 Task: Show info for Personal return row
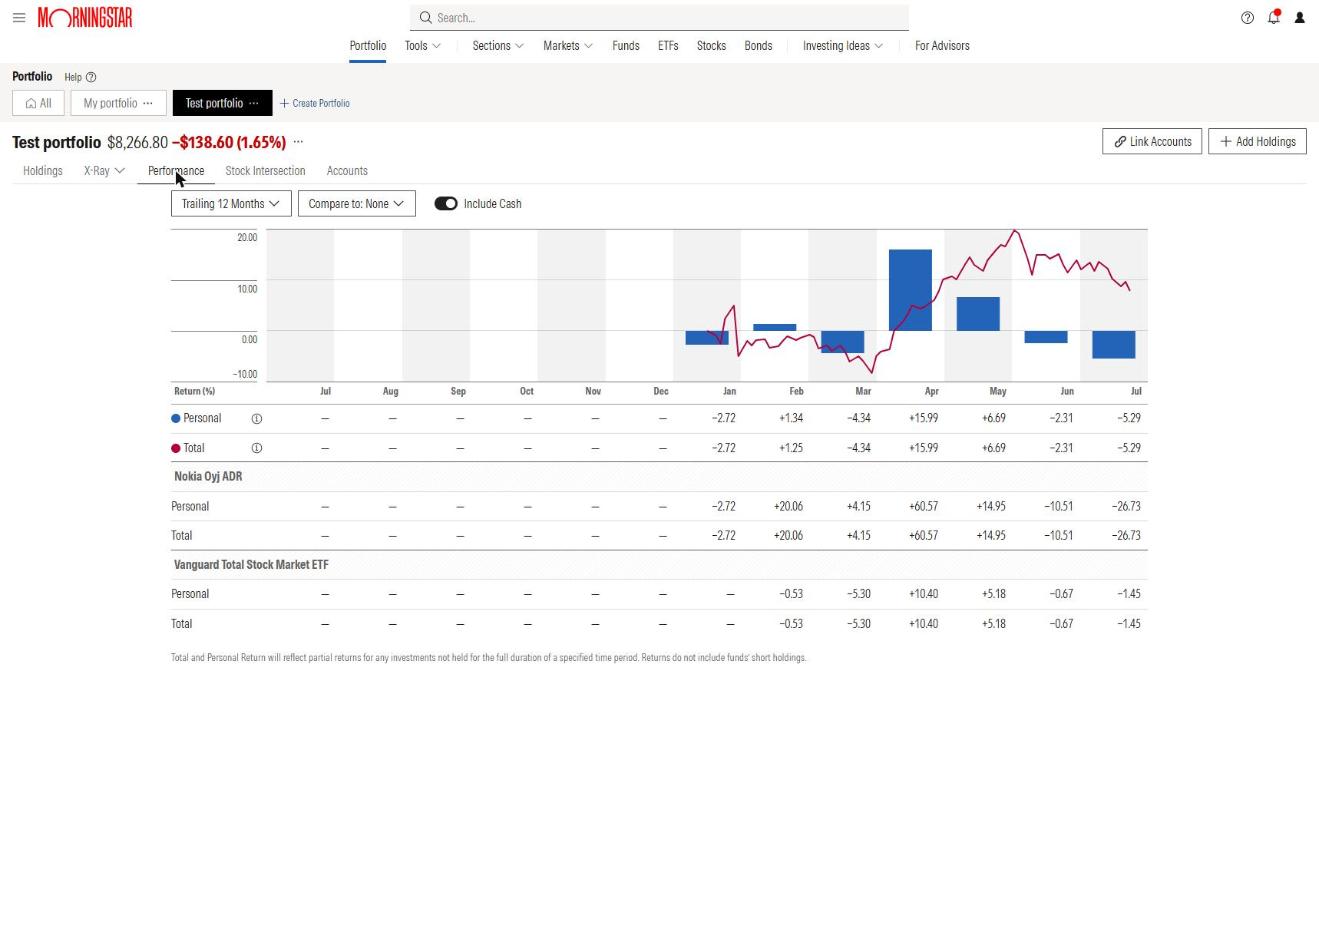coord(256,419)
